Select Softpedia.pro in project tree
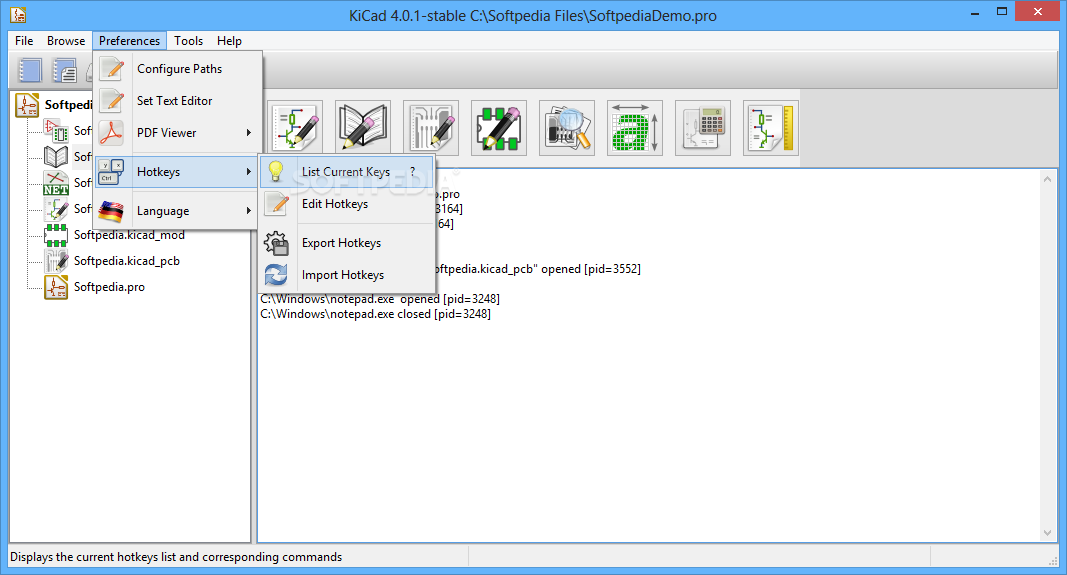Viewport: 1067px width, 575px height. coord(109,287)
